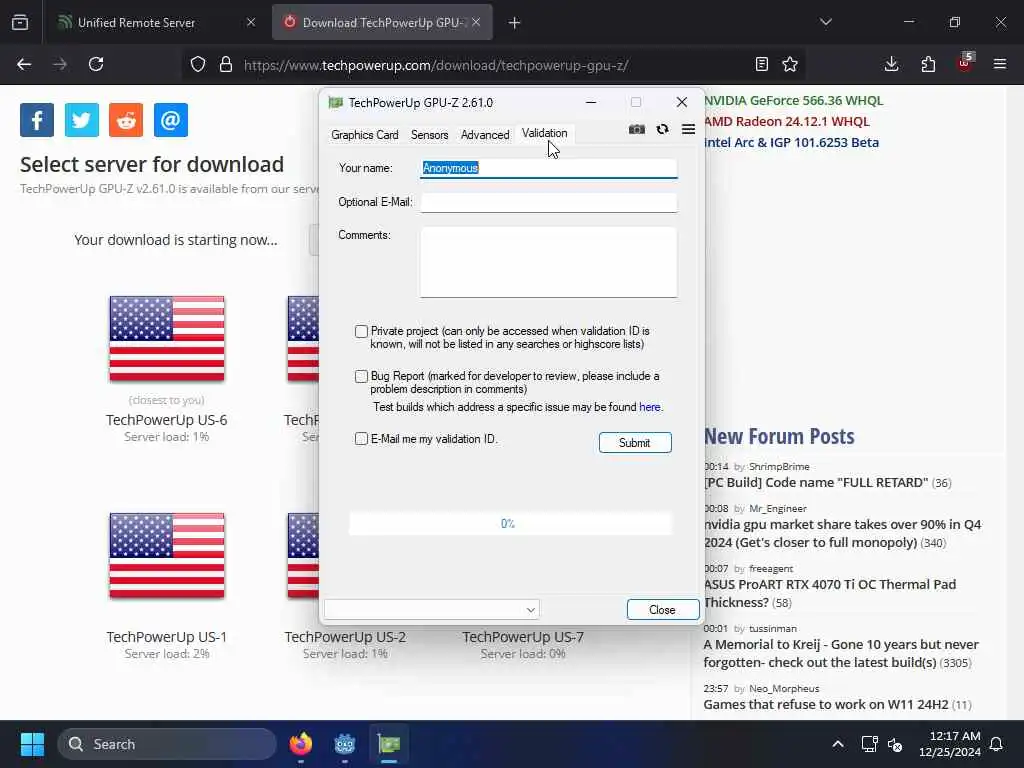Check E-Mail me my validation ID
The image size is (1024, 768).
tap(361, 439)
